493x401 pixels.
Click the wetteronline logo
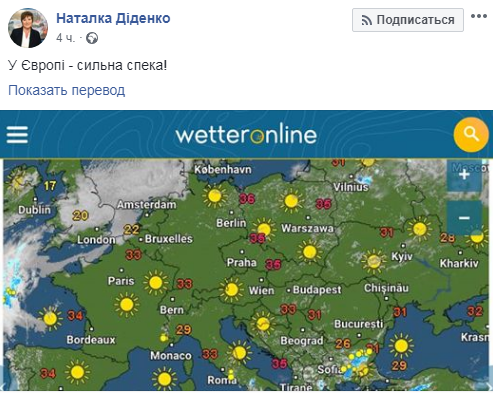click(x=246, y=134)
